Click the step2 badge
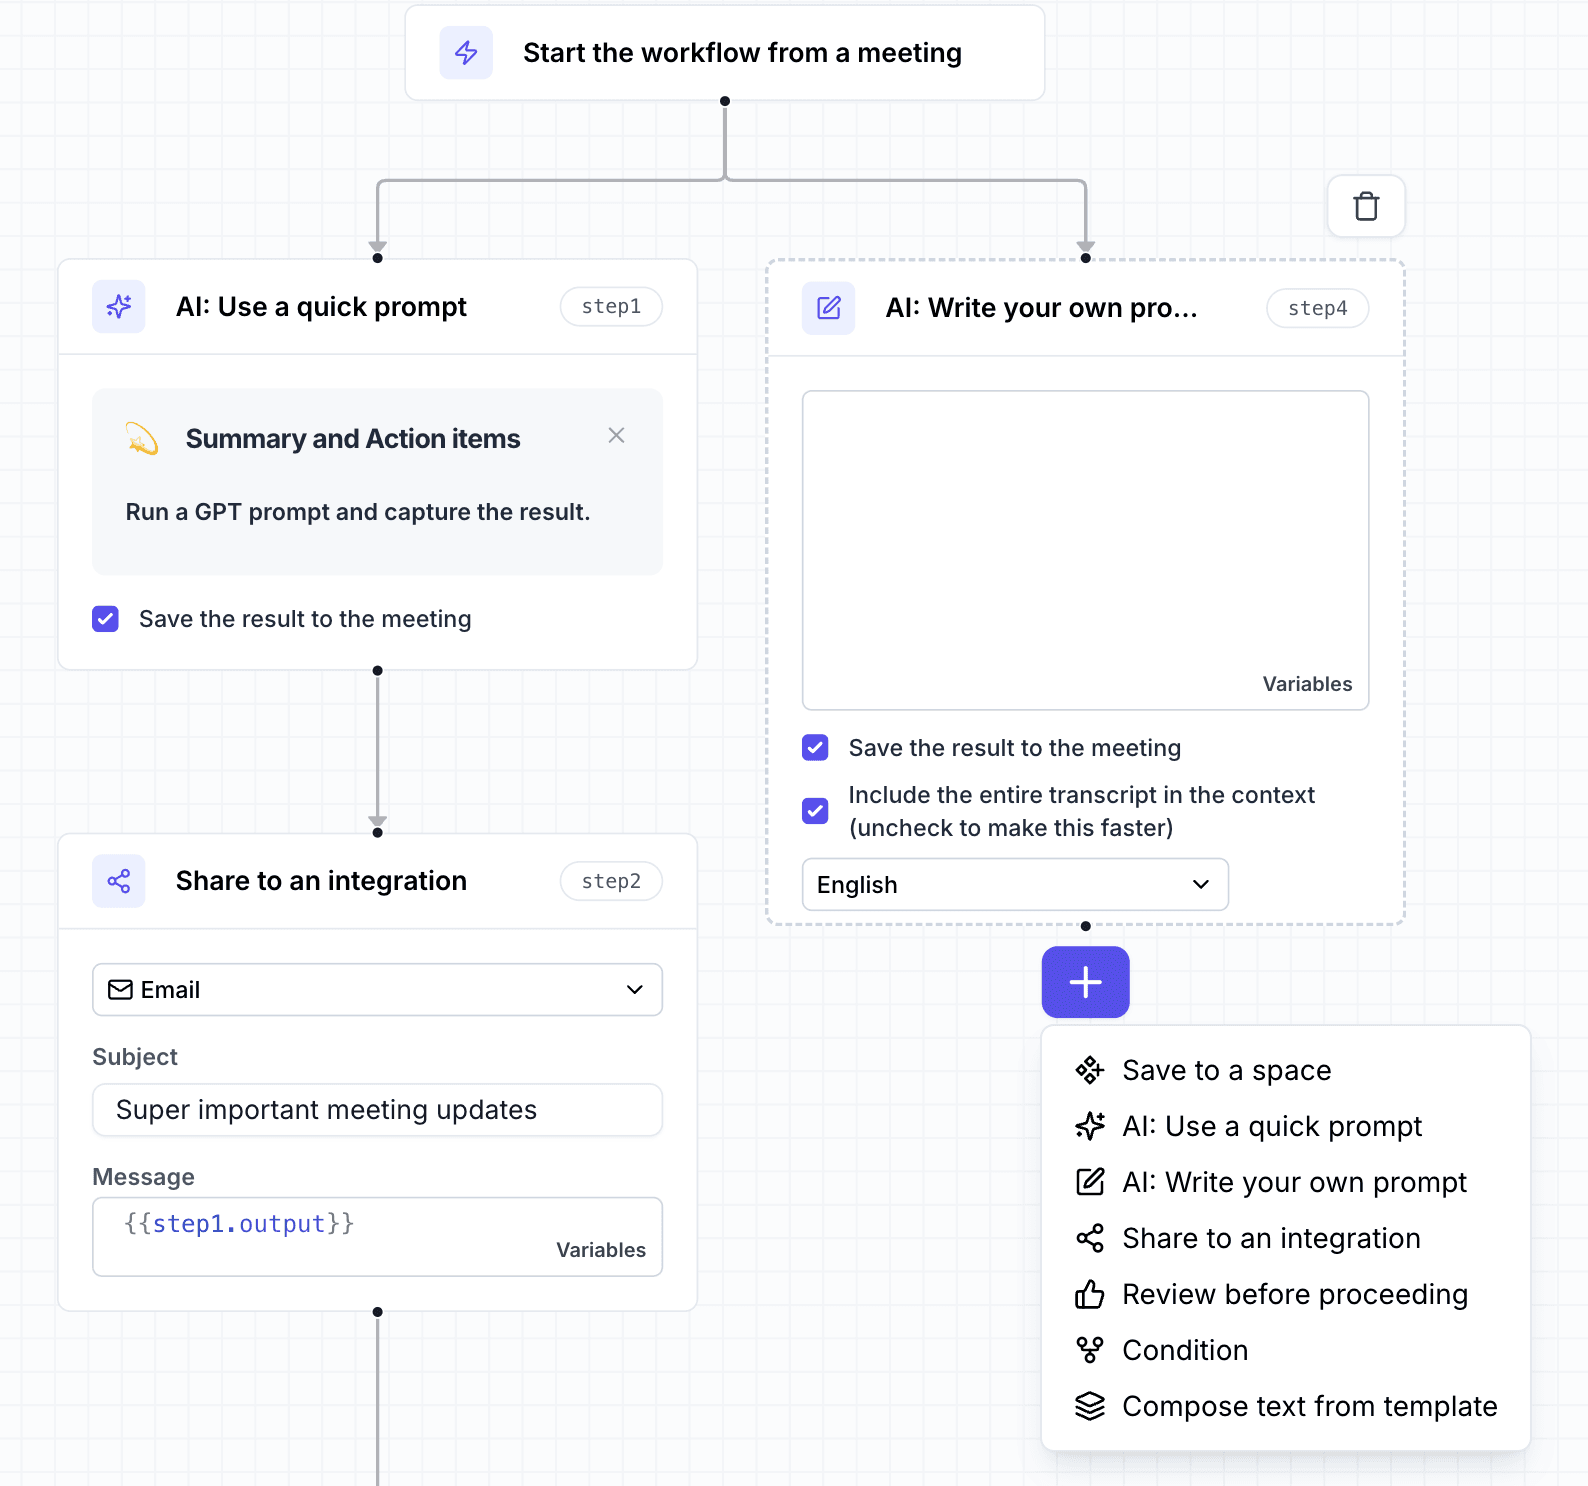Image resolution: width=1588 pixels, height=1486 pixels. click(x=611, y=881)
